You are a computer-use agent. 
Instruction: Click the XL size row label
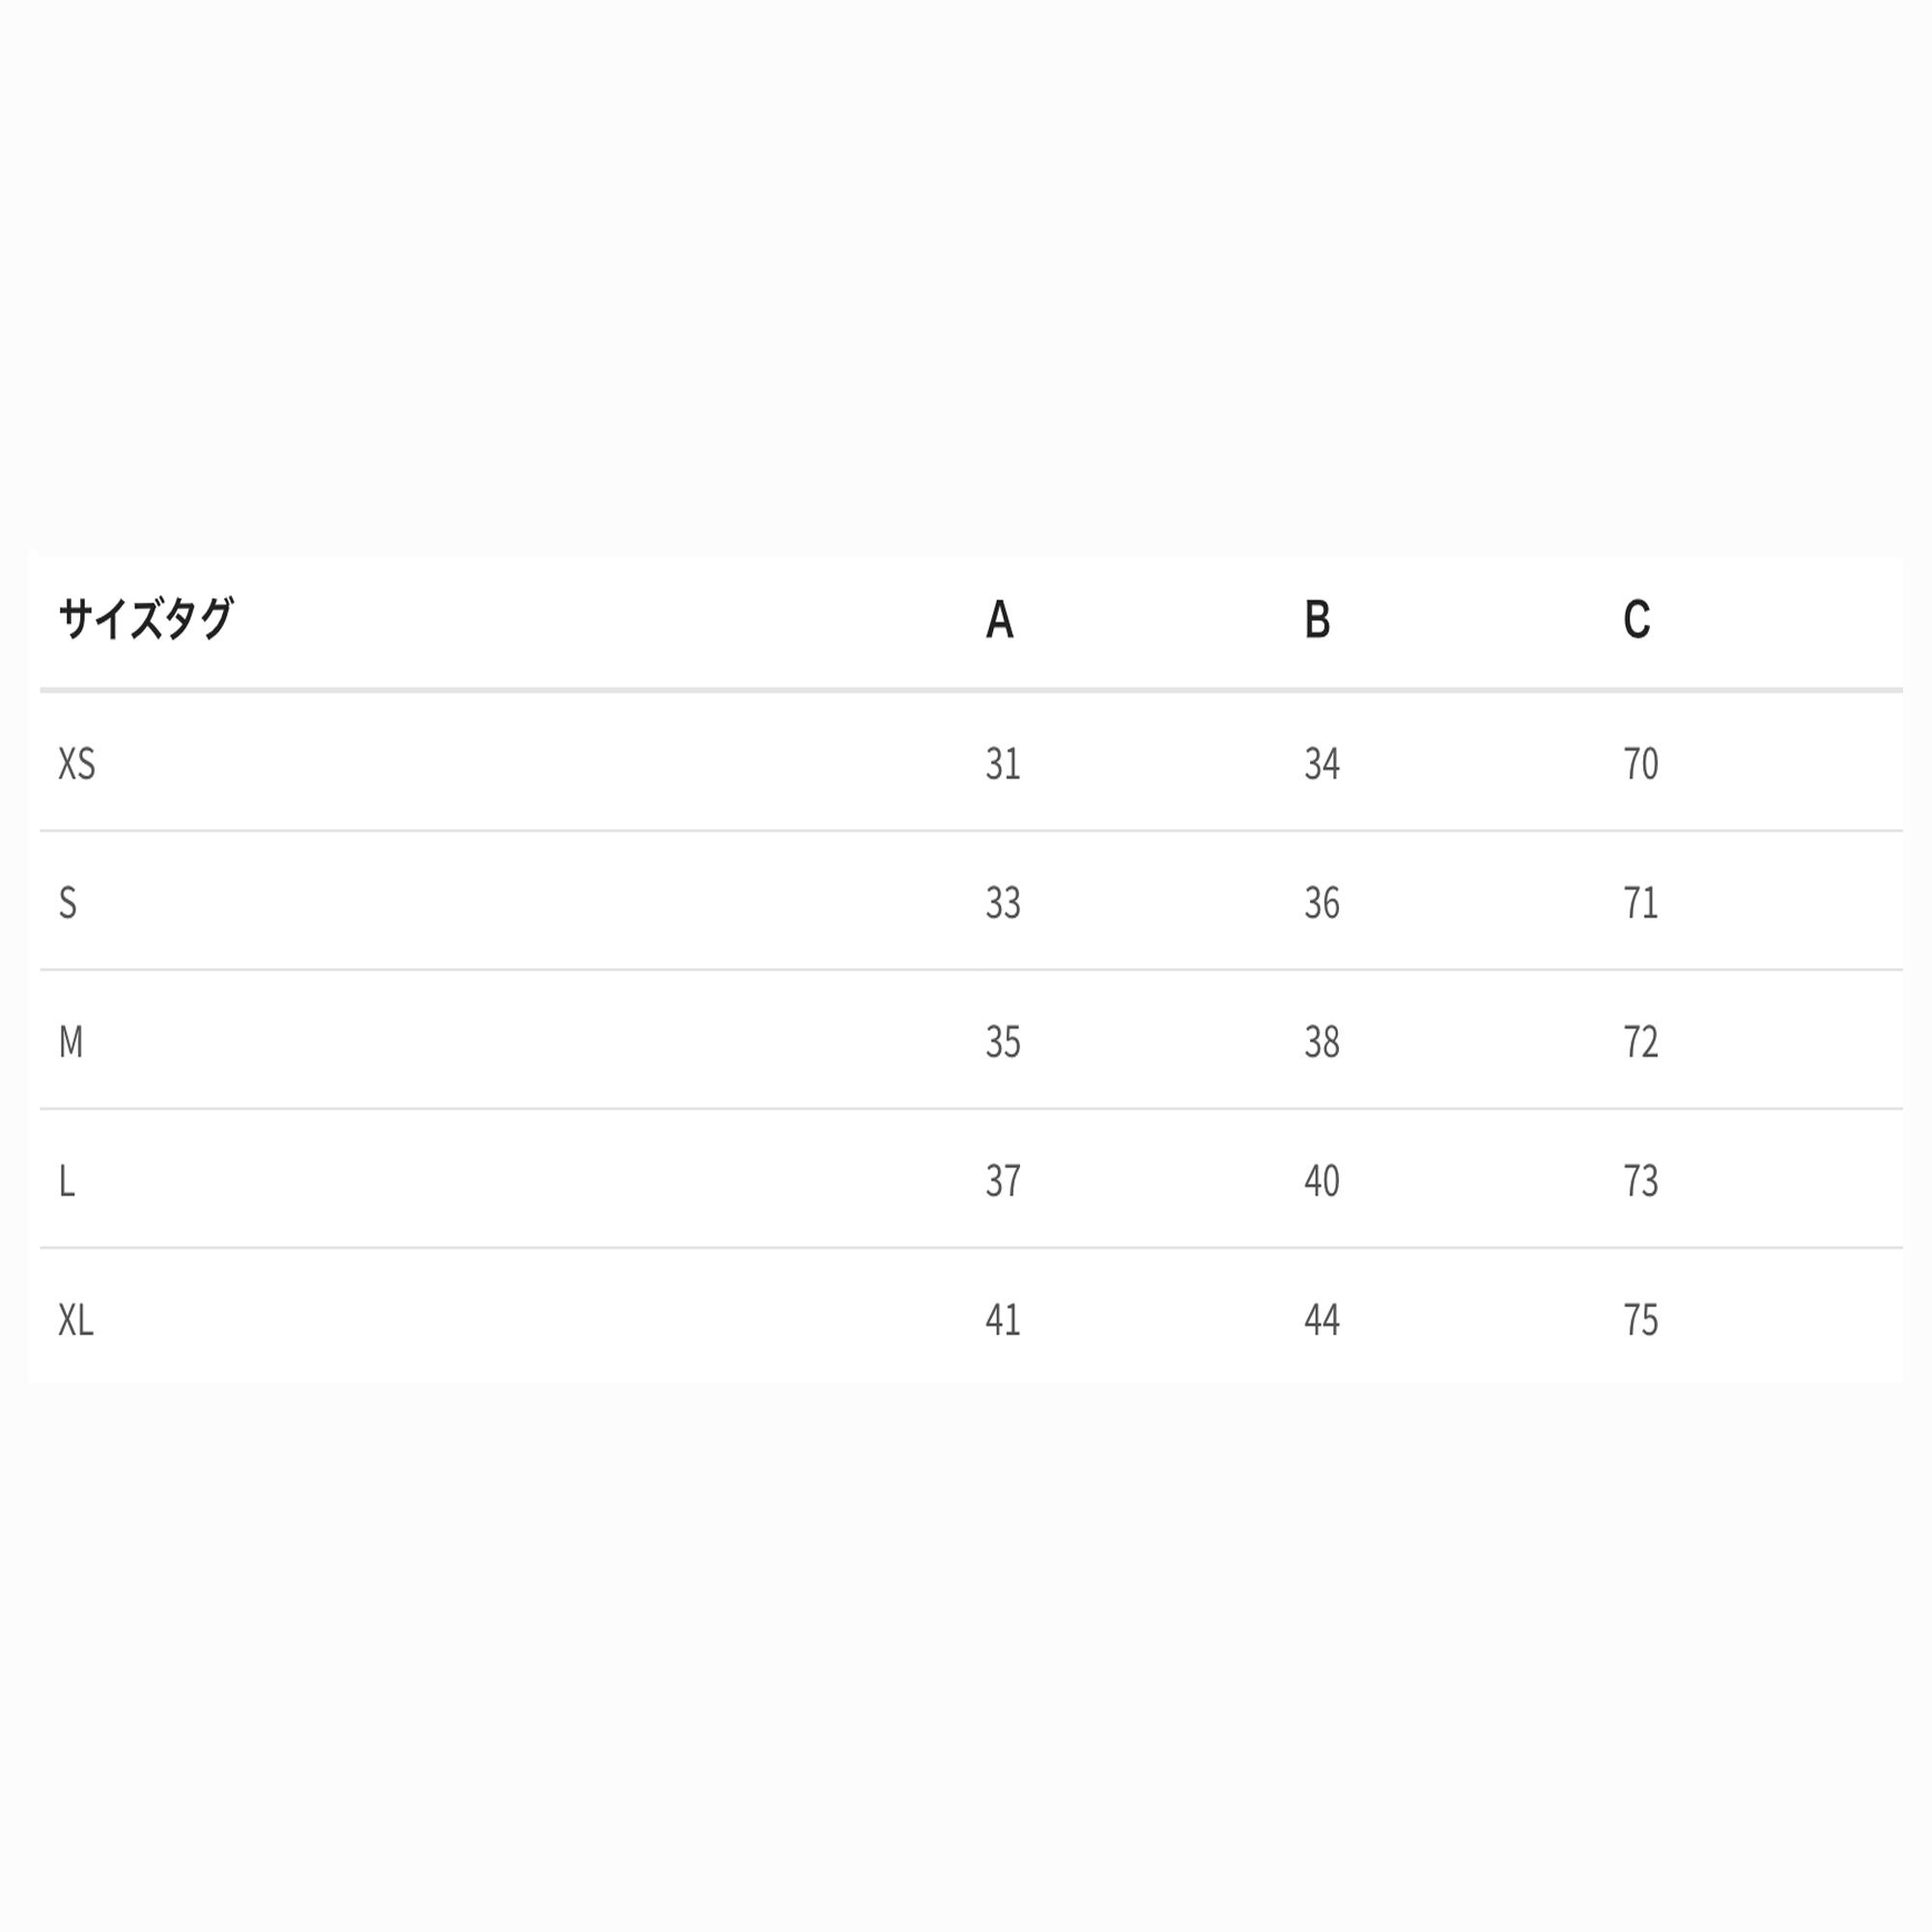point(76,1320)
